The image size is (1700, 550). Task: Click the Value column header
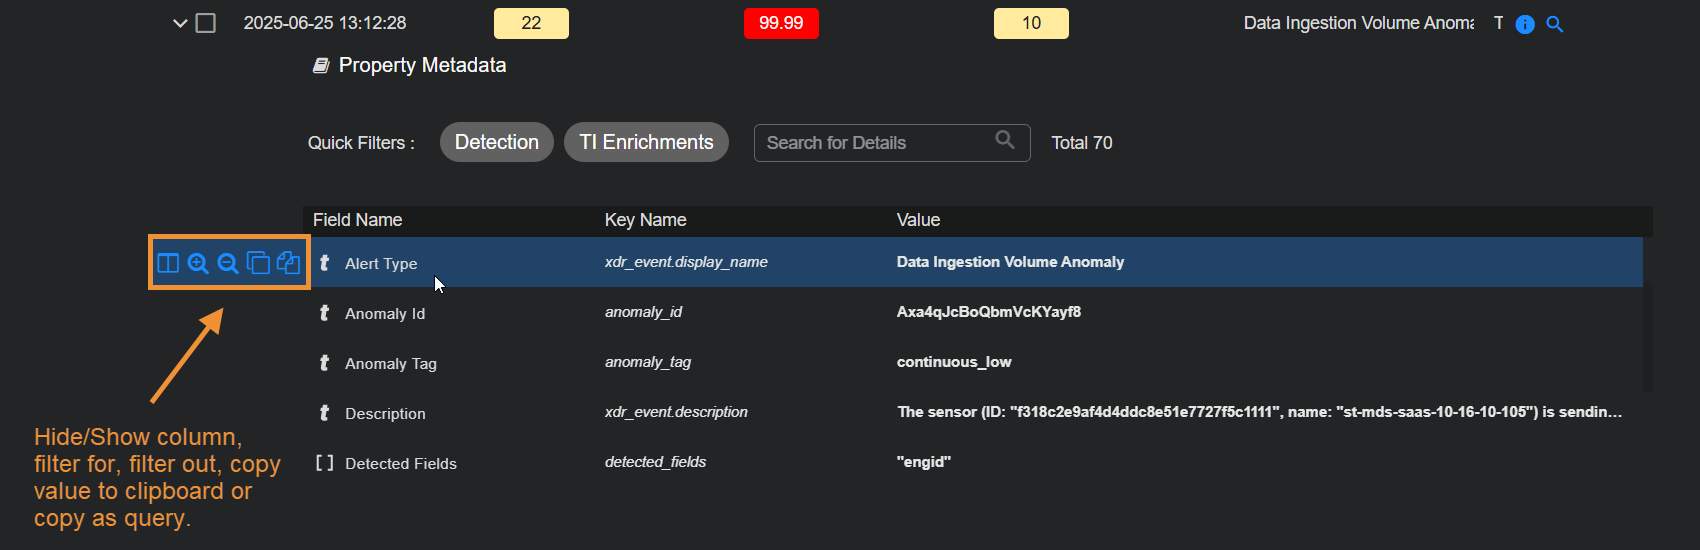[918, 220]
